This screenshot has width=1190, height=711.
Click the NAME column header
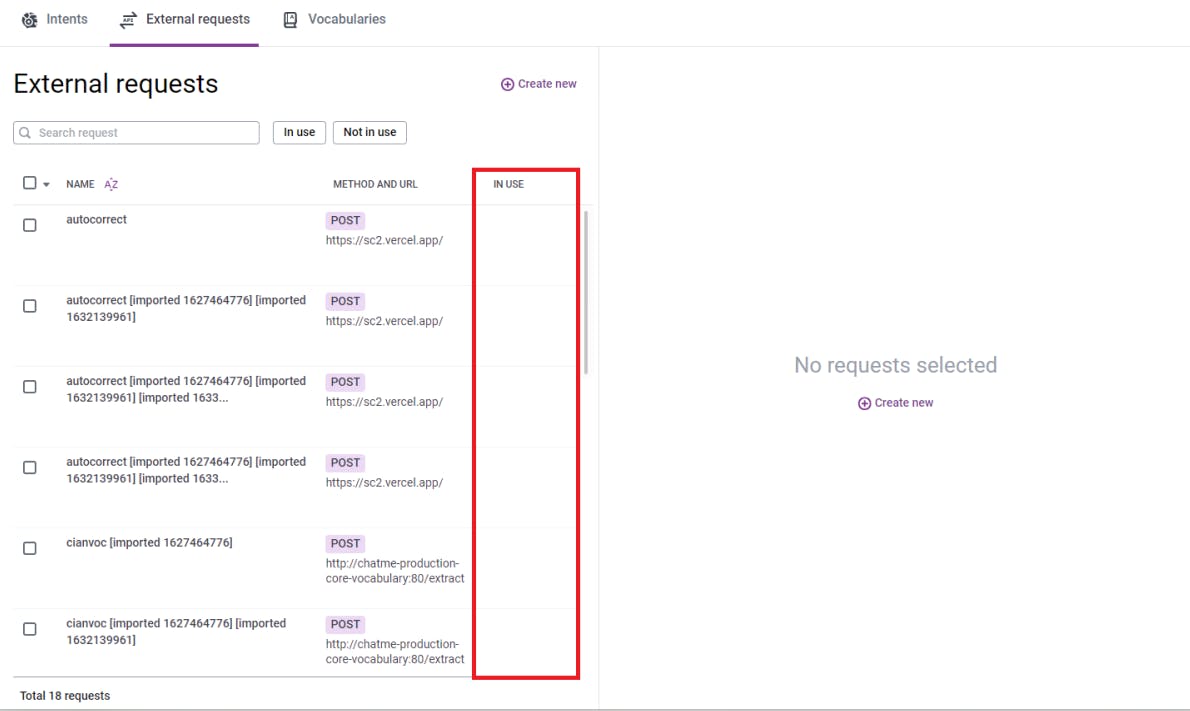click(80, 184)
